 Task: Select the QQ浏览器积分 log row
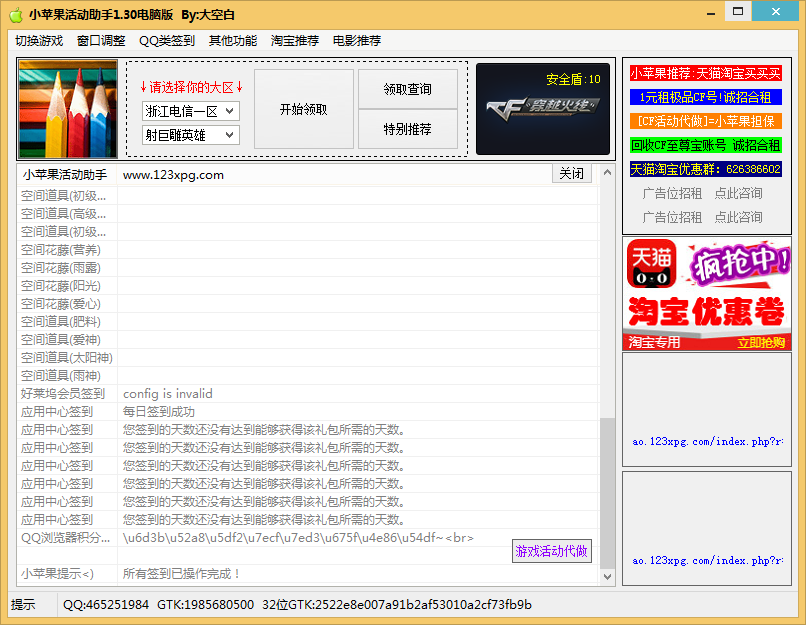tap(308, 538)
